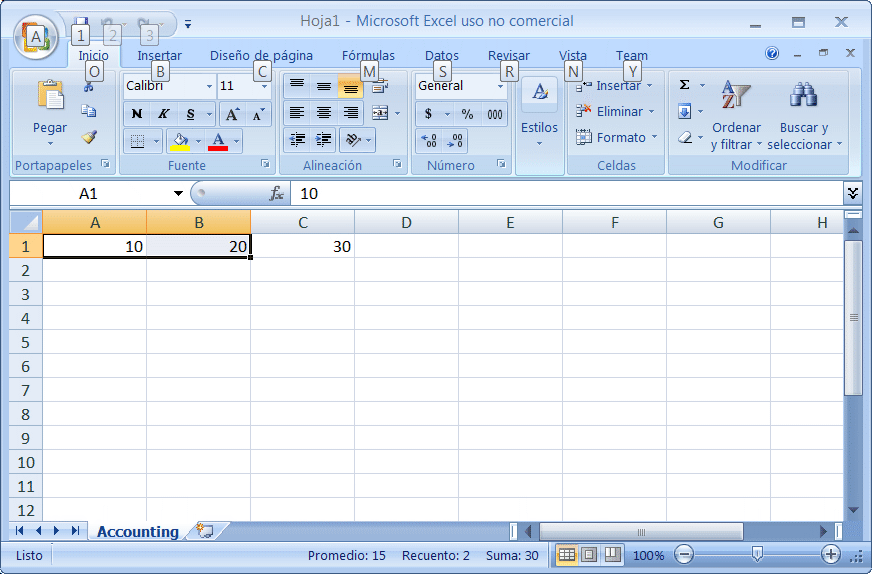Toggle middle vertical alignment
Viewport: 872px width, 574px height.
click(324, 86)
